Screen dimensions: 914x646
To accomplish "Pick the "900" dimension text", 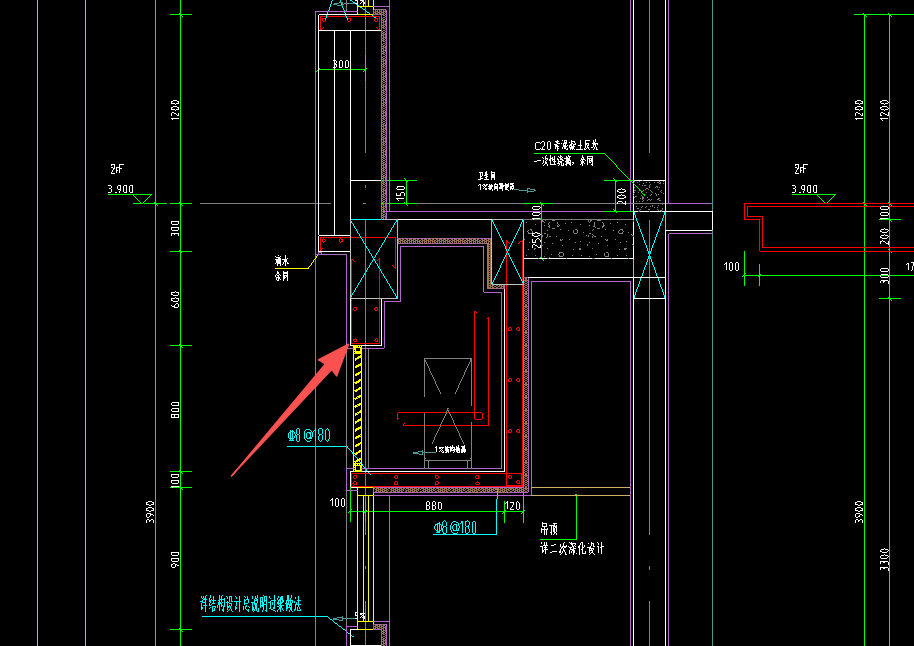I will (175, 560).
